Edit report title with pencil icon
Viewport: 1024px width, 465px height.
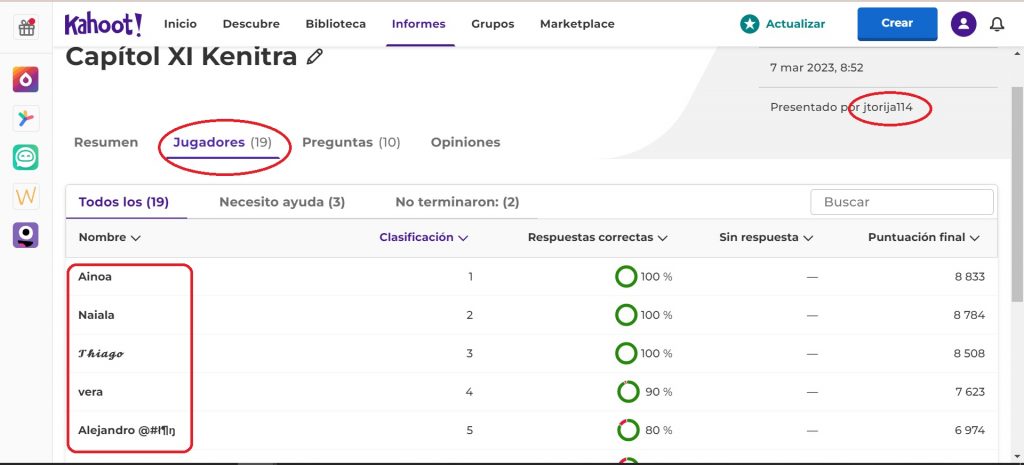[315, 58]
